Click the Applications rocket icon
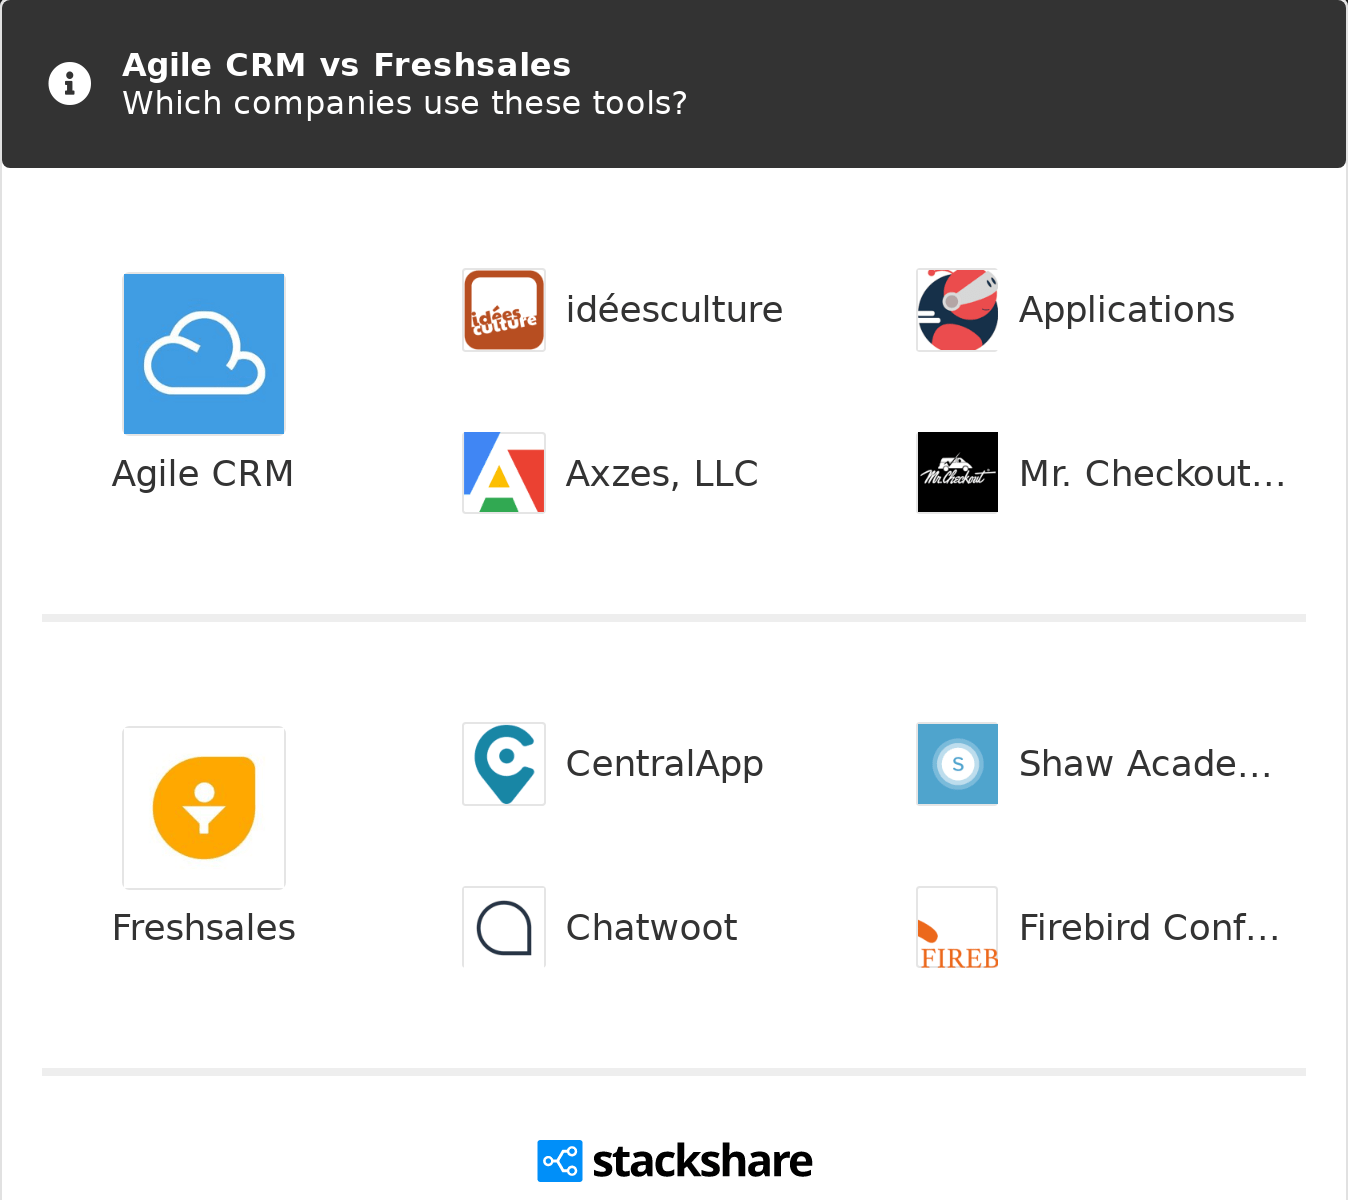This screenshot has width=1348, height=1200. click(958, 310)
